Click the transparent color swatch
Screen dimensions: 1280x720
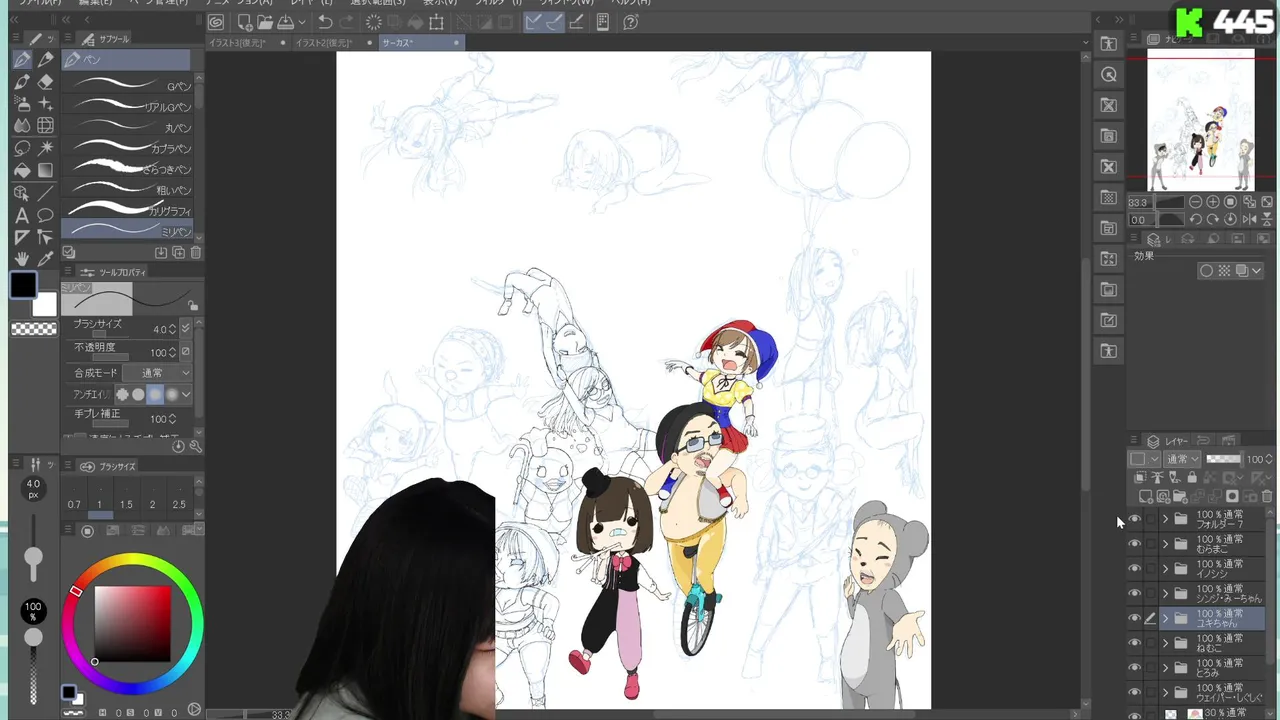34,328
